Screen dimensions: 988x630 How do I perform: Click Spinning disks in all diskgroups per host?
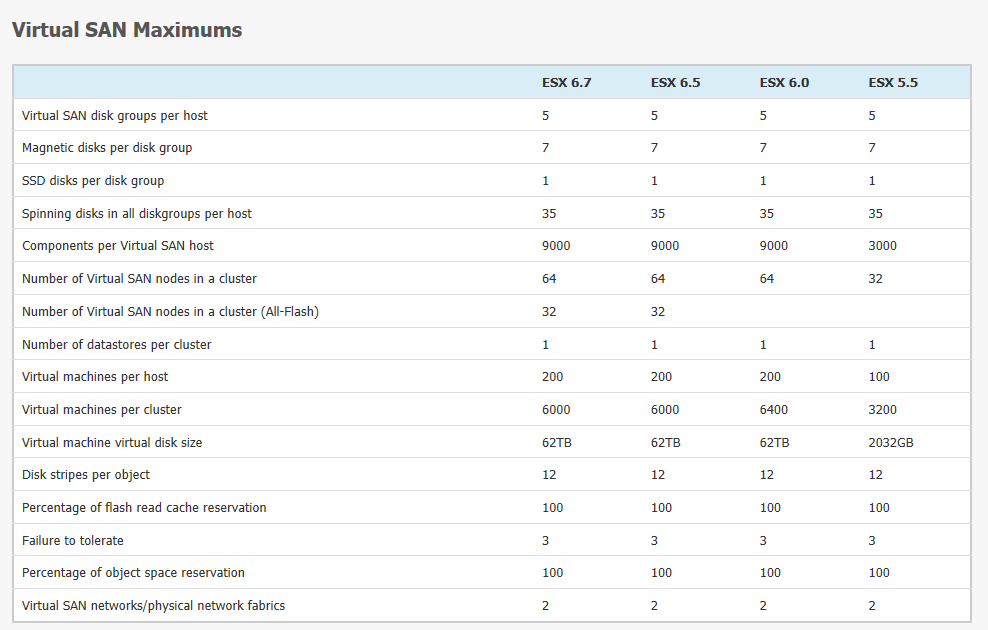(x=137, y=213)
